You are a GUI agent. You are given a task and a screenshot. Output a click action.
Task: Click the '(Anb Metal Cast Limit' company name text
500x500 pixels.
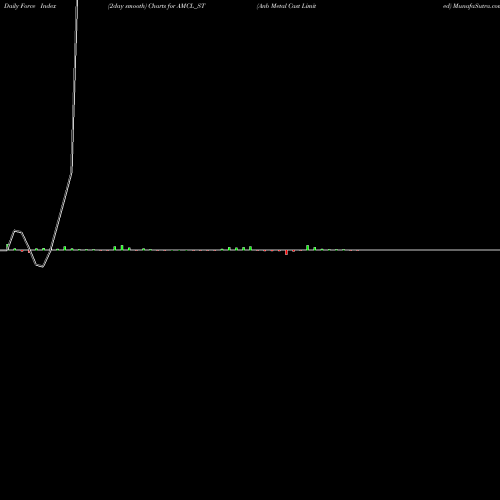tap(286, 6)
